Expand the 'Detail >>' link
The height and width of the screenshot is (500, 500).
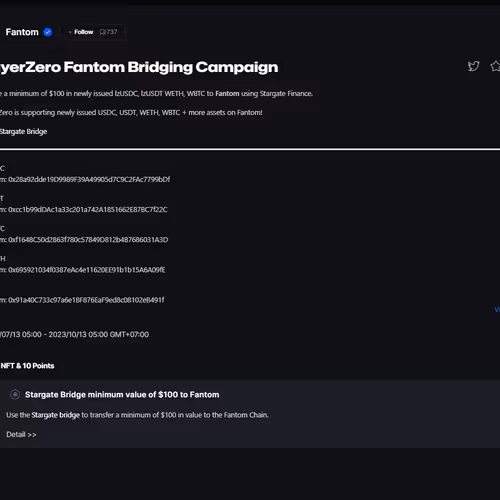click(x=21, y=434)
